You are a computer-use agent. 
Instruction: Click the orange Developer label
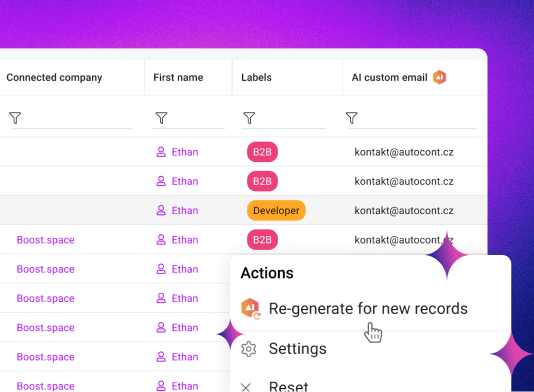tap(276, 210)
